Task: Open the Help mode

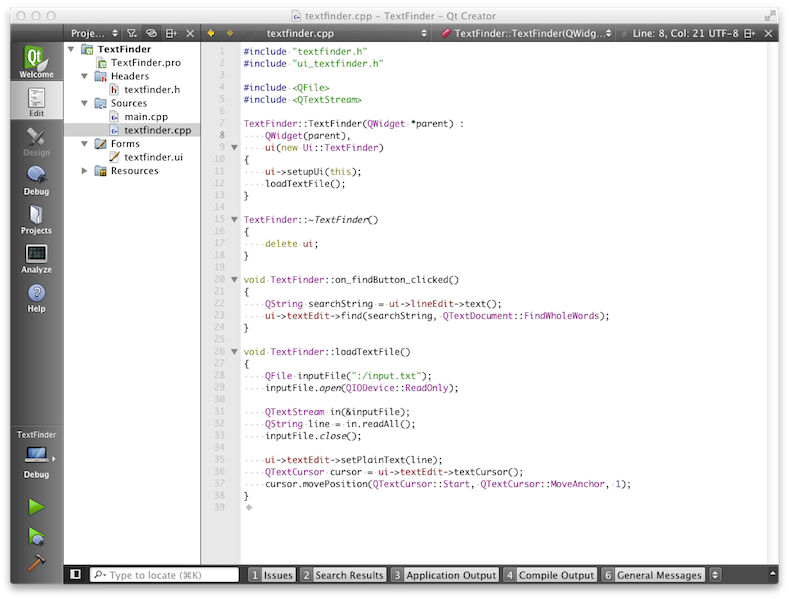Action: pos(36,297)
